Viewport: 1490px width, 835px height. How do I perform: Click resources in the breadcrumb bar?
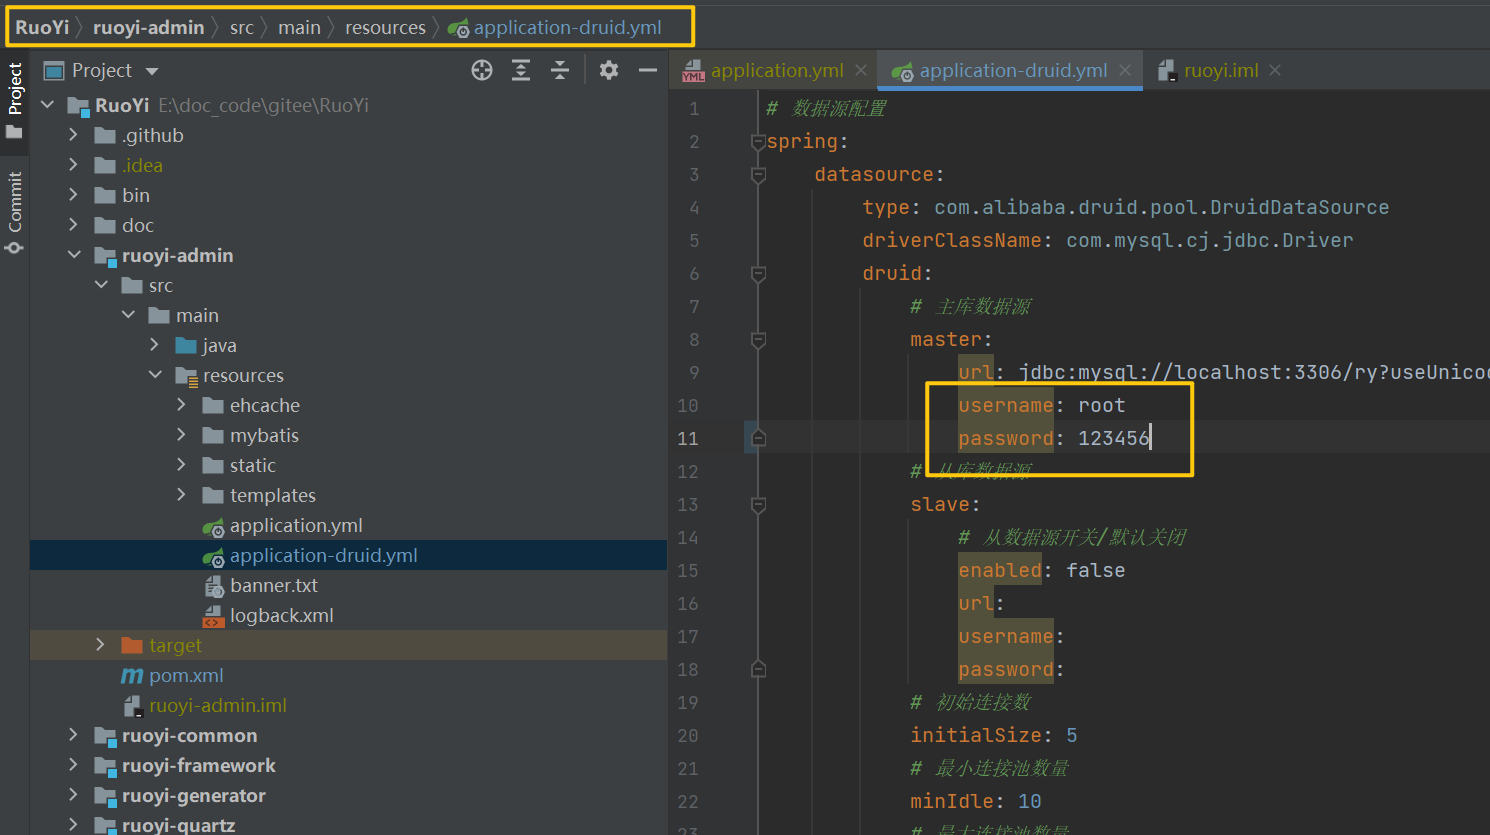(x=385, y=27)
